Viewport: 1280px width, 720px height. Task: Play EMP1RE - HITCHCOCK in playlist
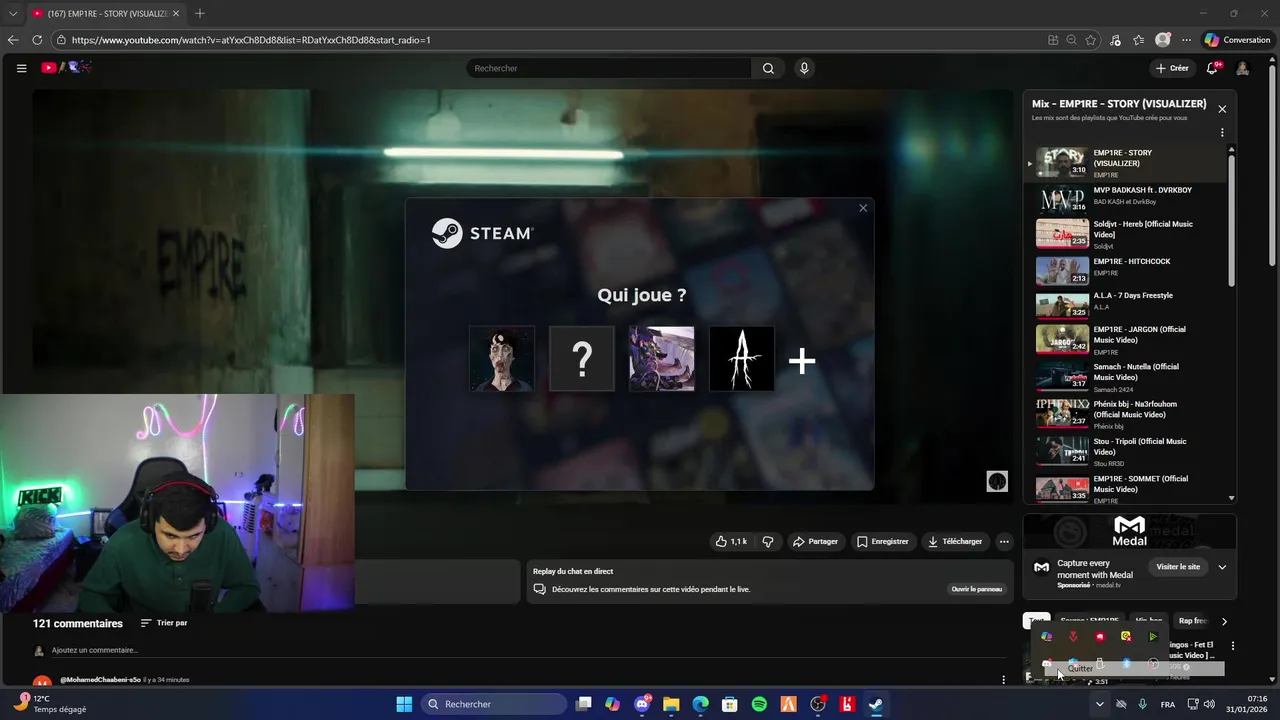[x=1125, y=269]
